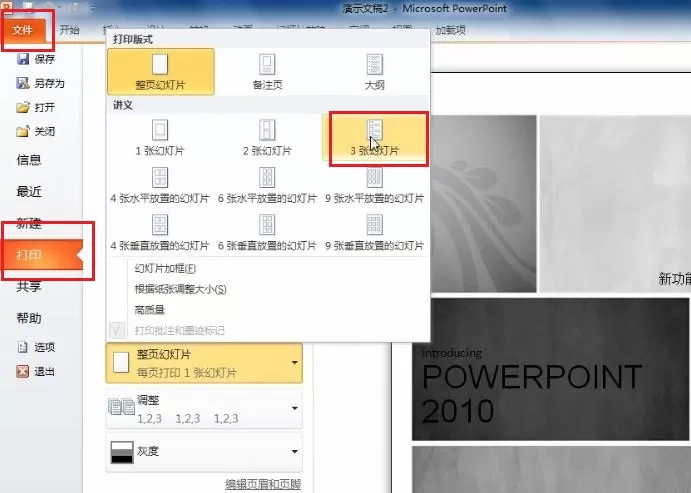Click the POWERPOINT 2010 slide preview
Image resolution: width=691 pixels, height=493 pixels.
tap(550, 369)
